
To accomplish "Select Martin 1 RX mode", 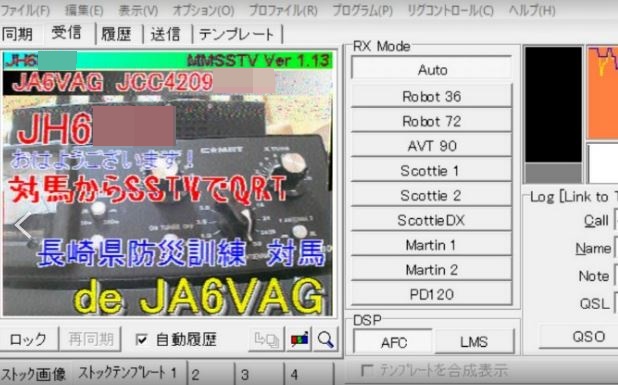I will [x=432, y=245].
